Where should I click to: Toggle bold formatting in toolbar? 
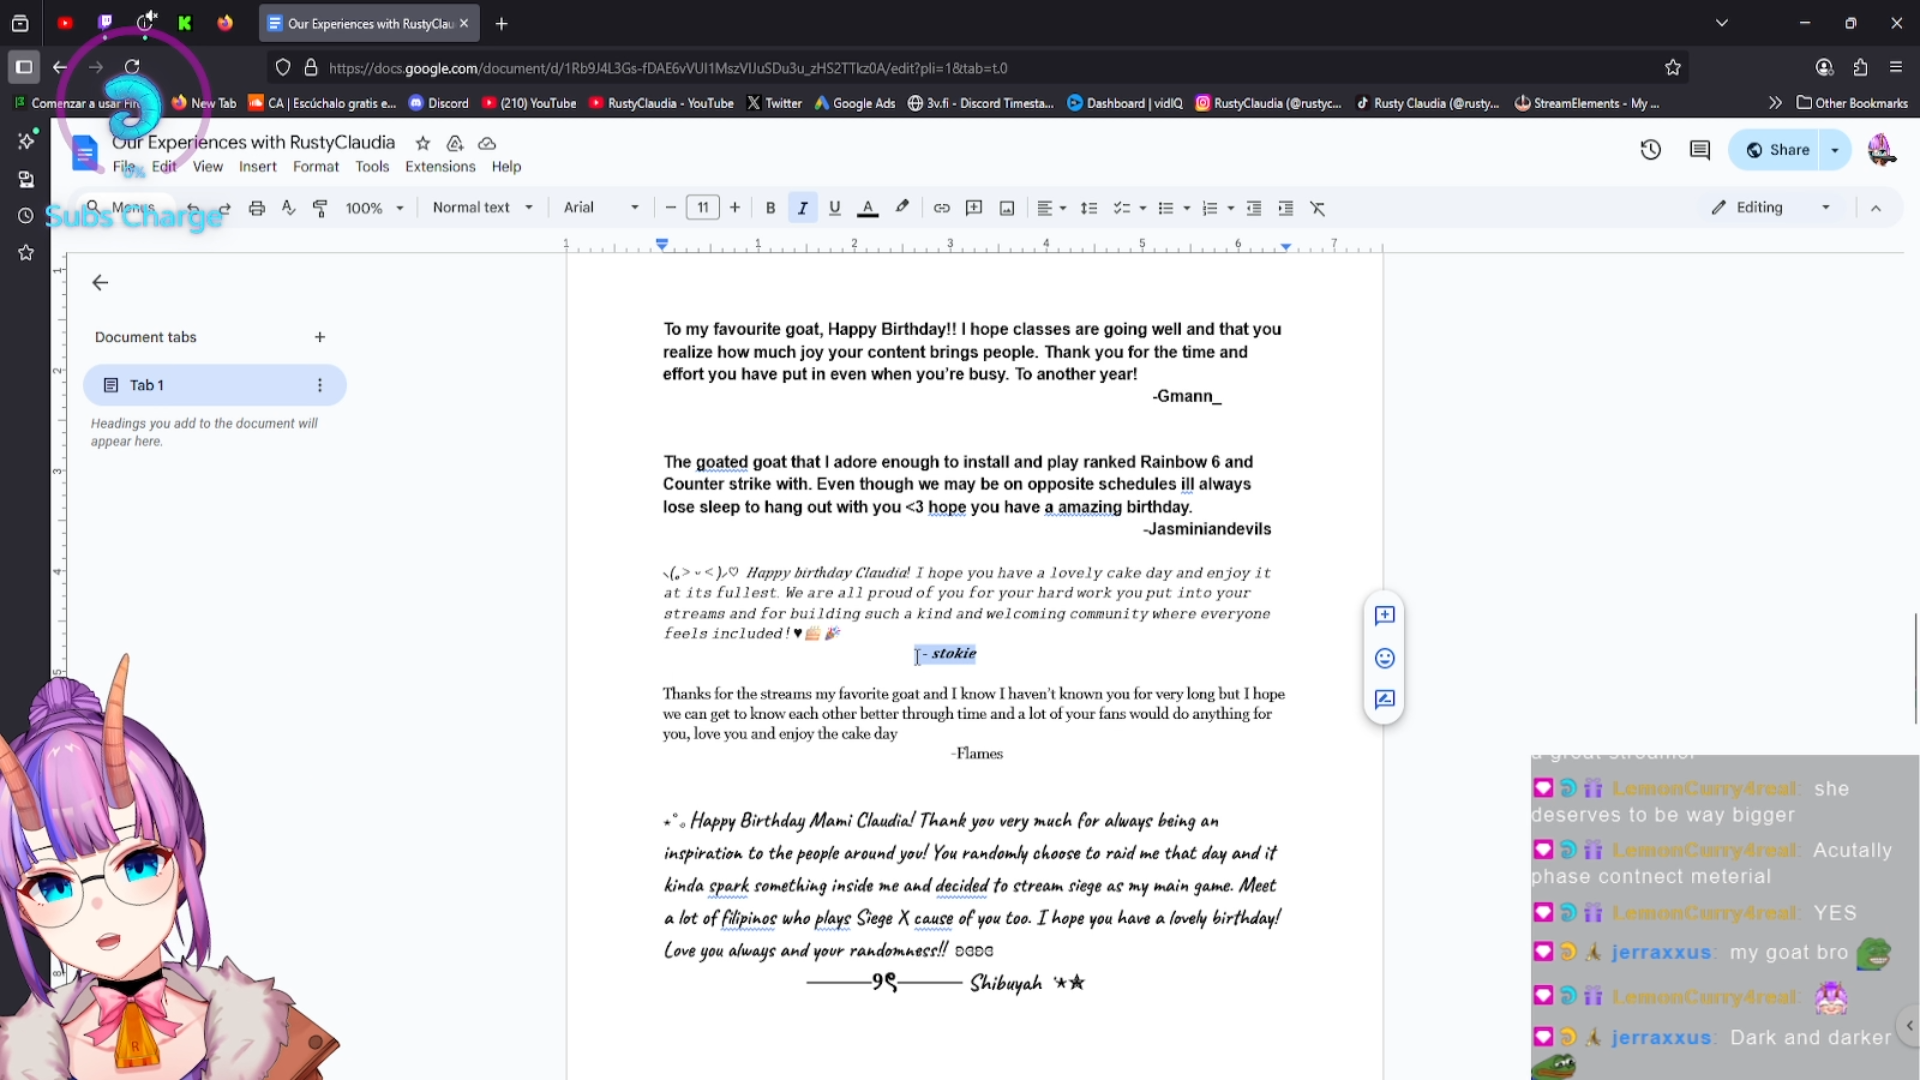(x=770, y=208)
